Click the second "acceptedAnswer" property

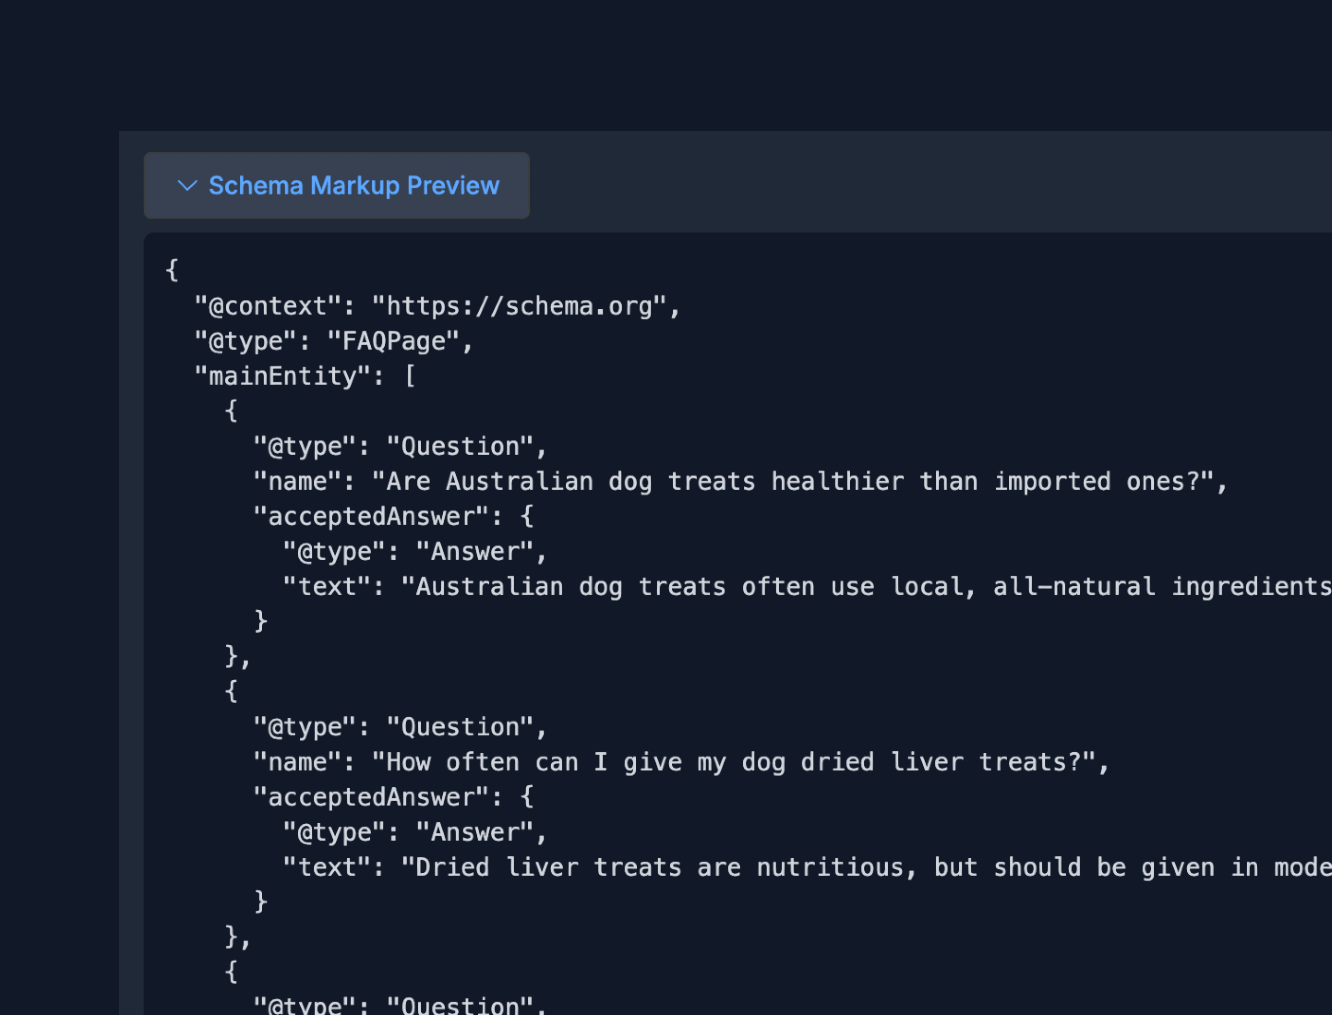coord(372,796)
